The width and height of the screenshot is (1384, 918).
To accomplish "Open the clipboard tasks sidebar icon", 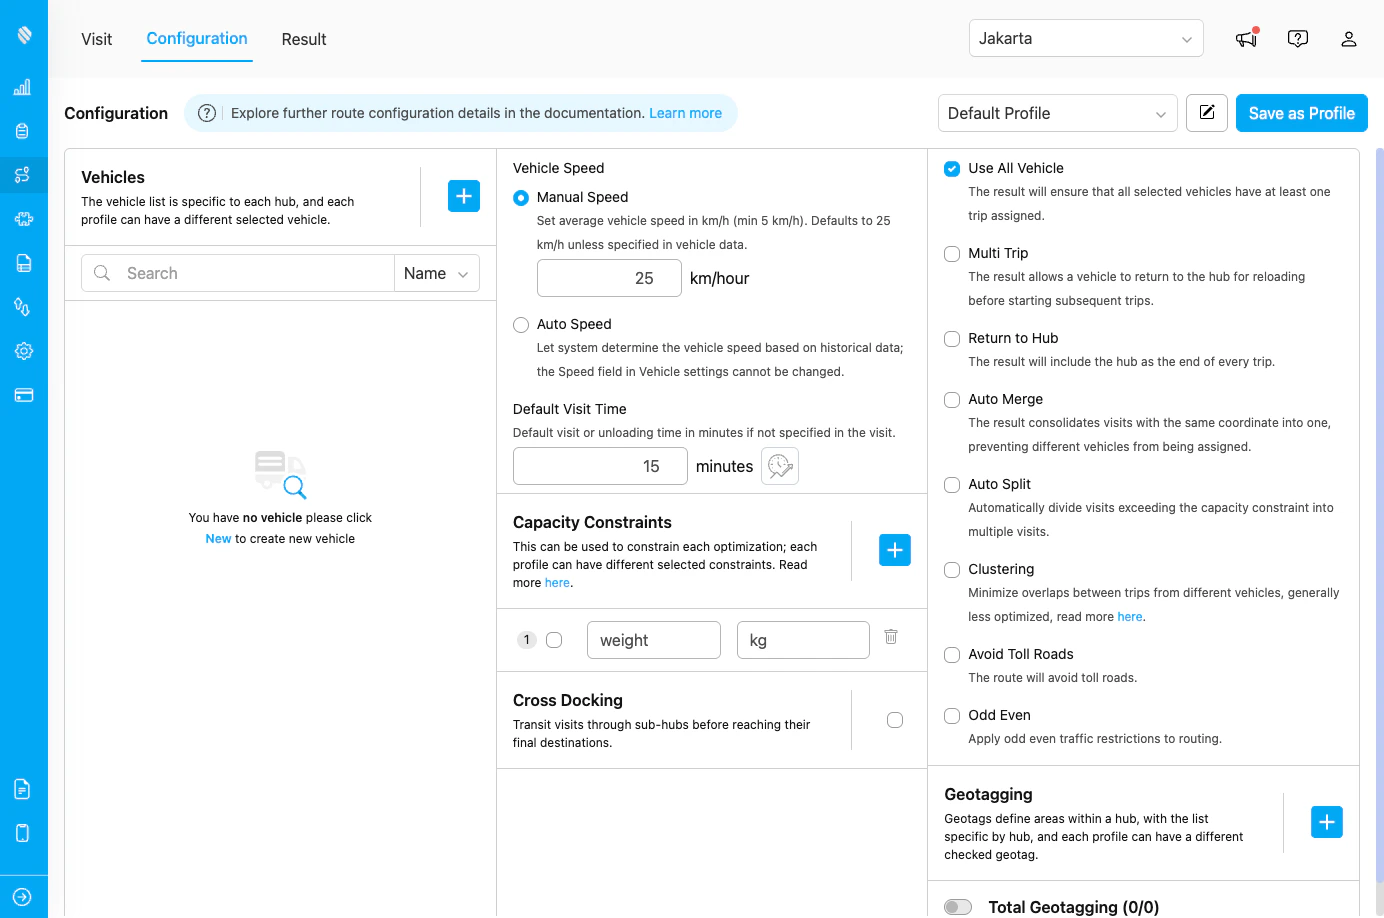I will (23, 131).
